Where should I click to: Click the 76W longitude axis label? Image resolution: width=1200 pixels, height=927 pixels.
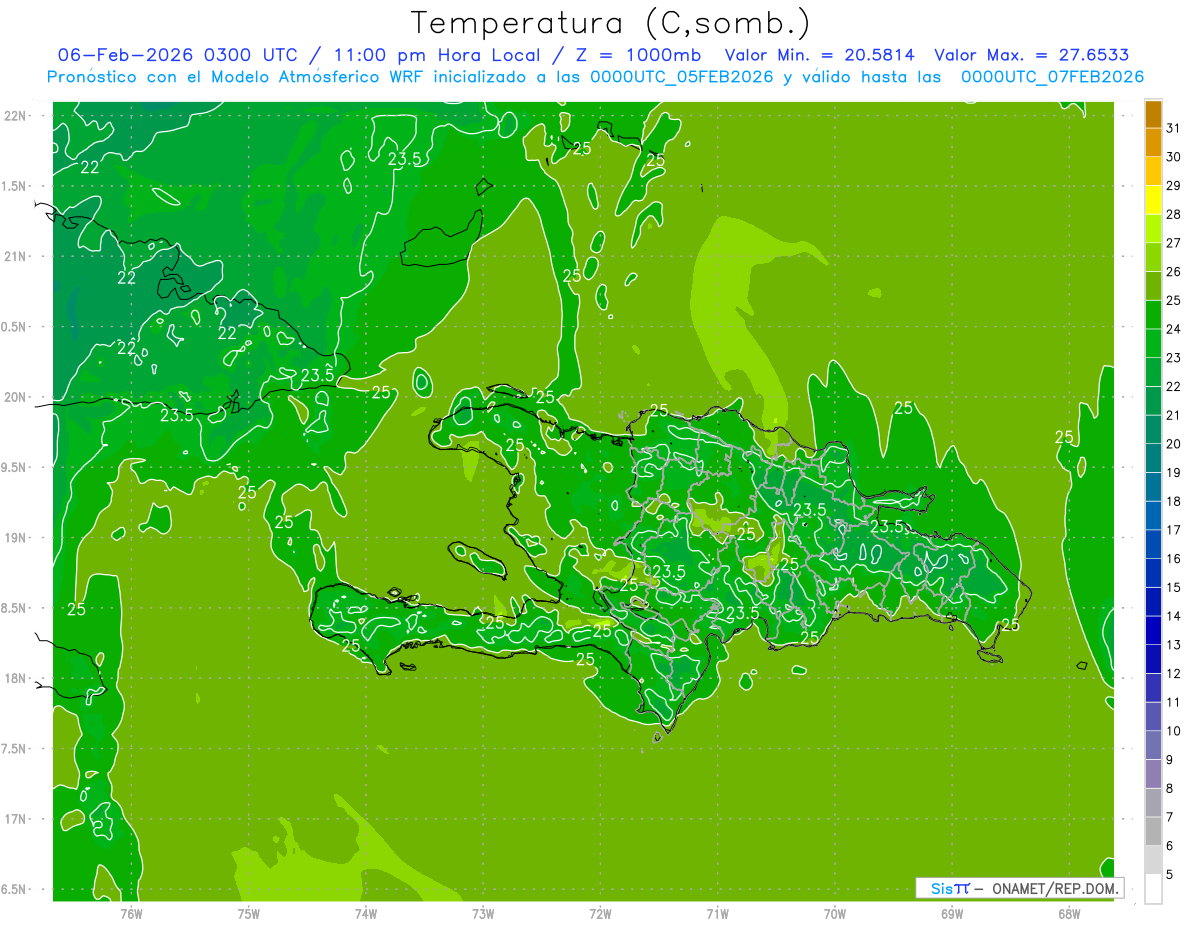tap(131, 914)
